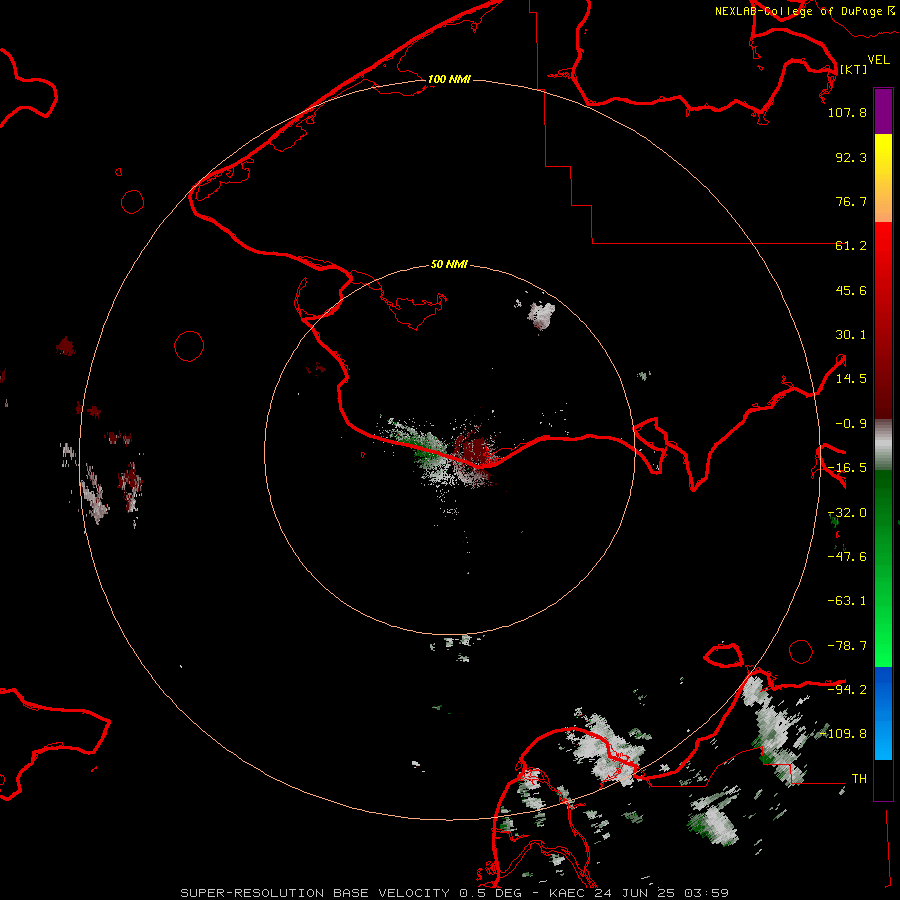Click the Super-Resolution Base Velocity caption

454,893
